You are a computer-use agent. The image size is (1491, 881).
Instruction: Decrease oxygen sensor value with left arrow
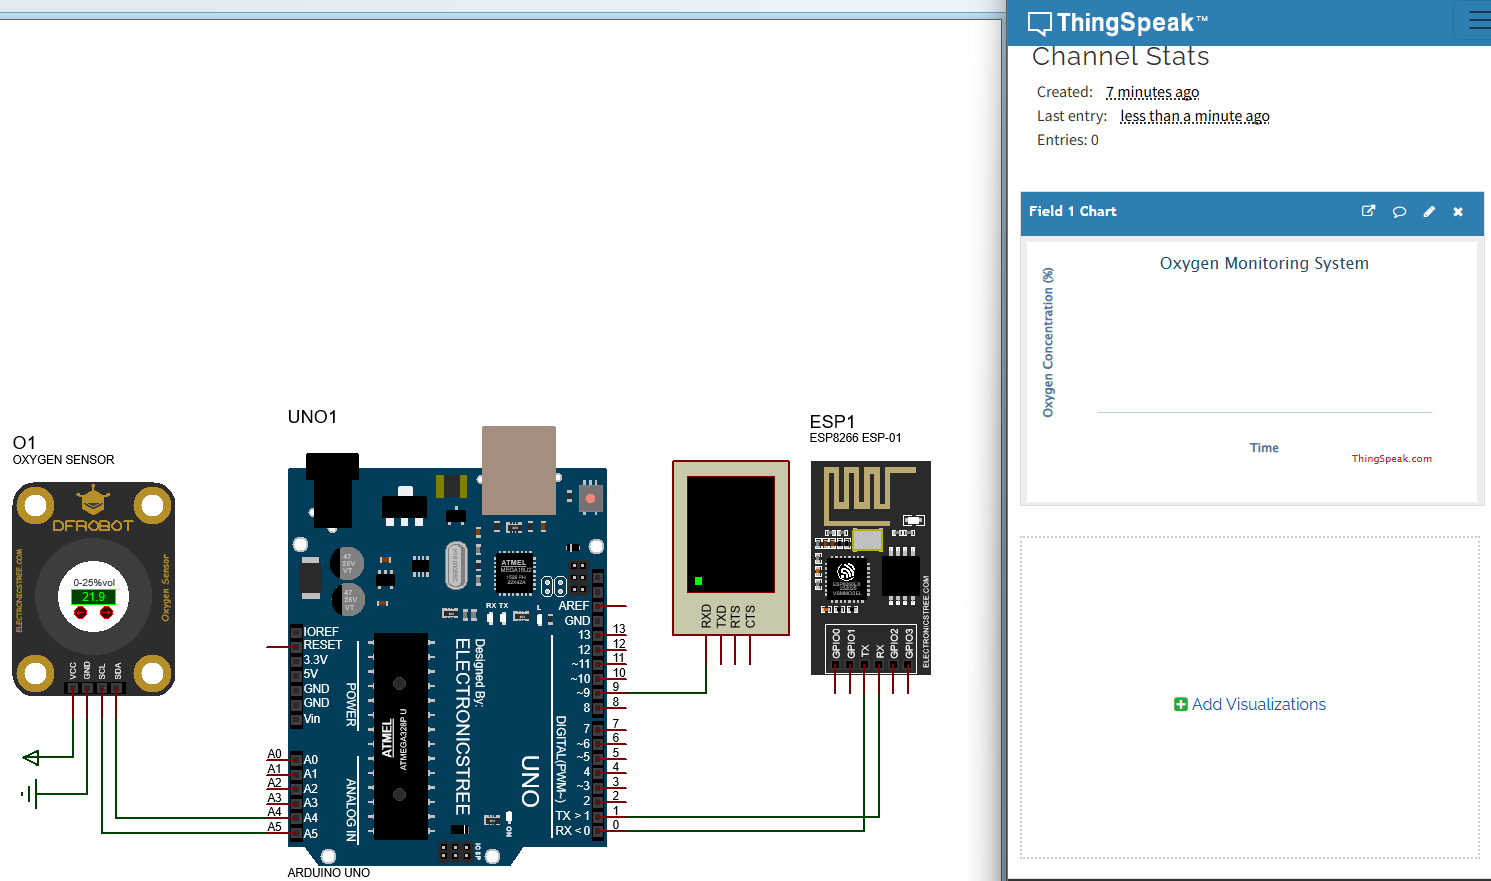click(81, 612)
